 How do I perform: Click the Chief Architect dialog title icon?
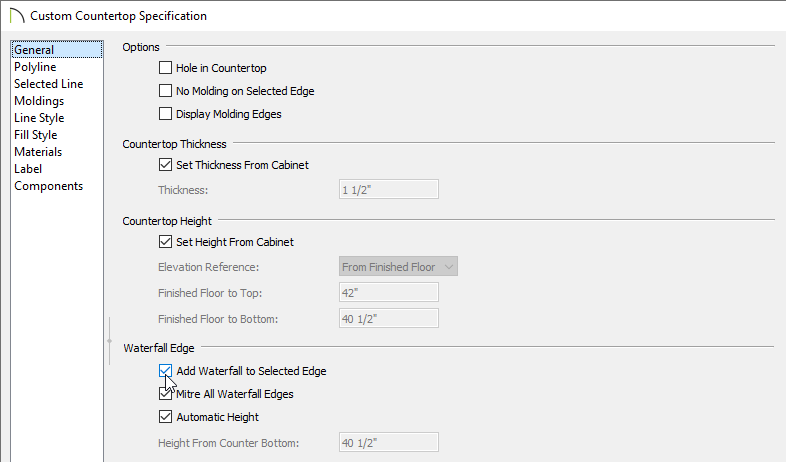17,16
